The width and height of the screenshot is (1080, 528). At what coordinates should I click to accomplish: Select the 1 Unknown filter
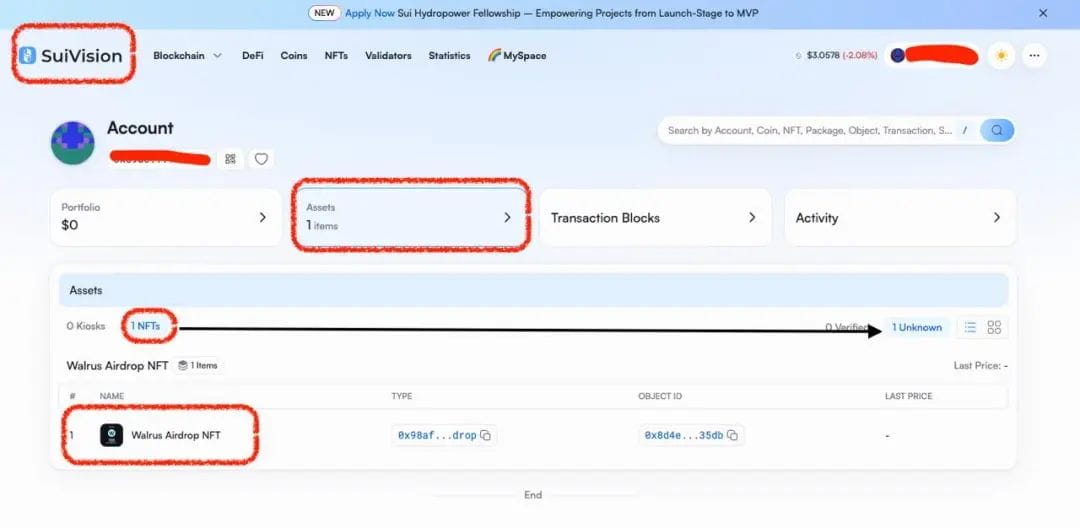click(917, 328)
